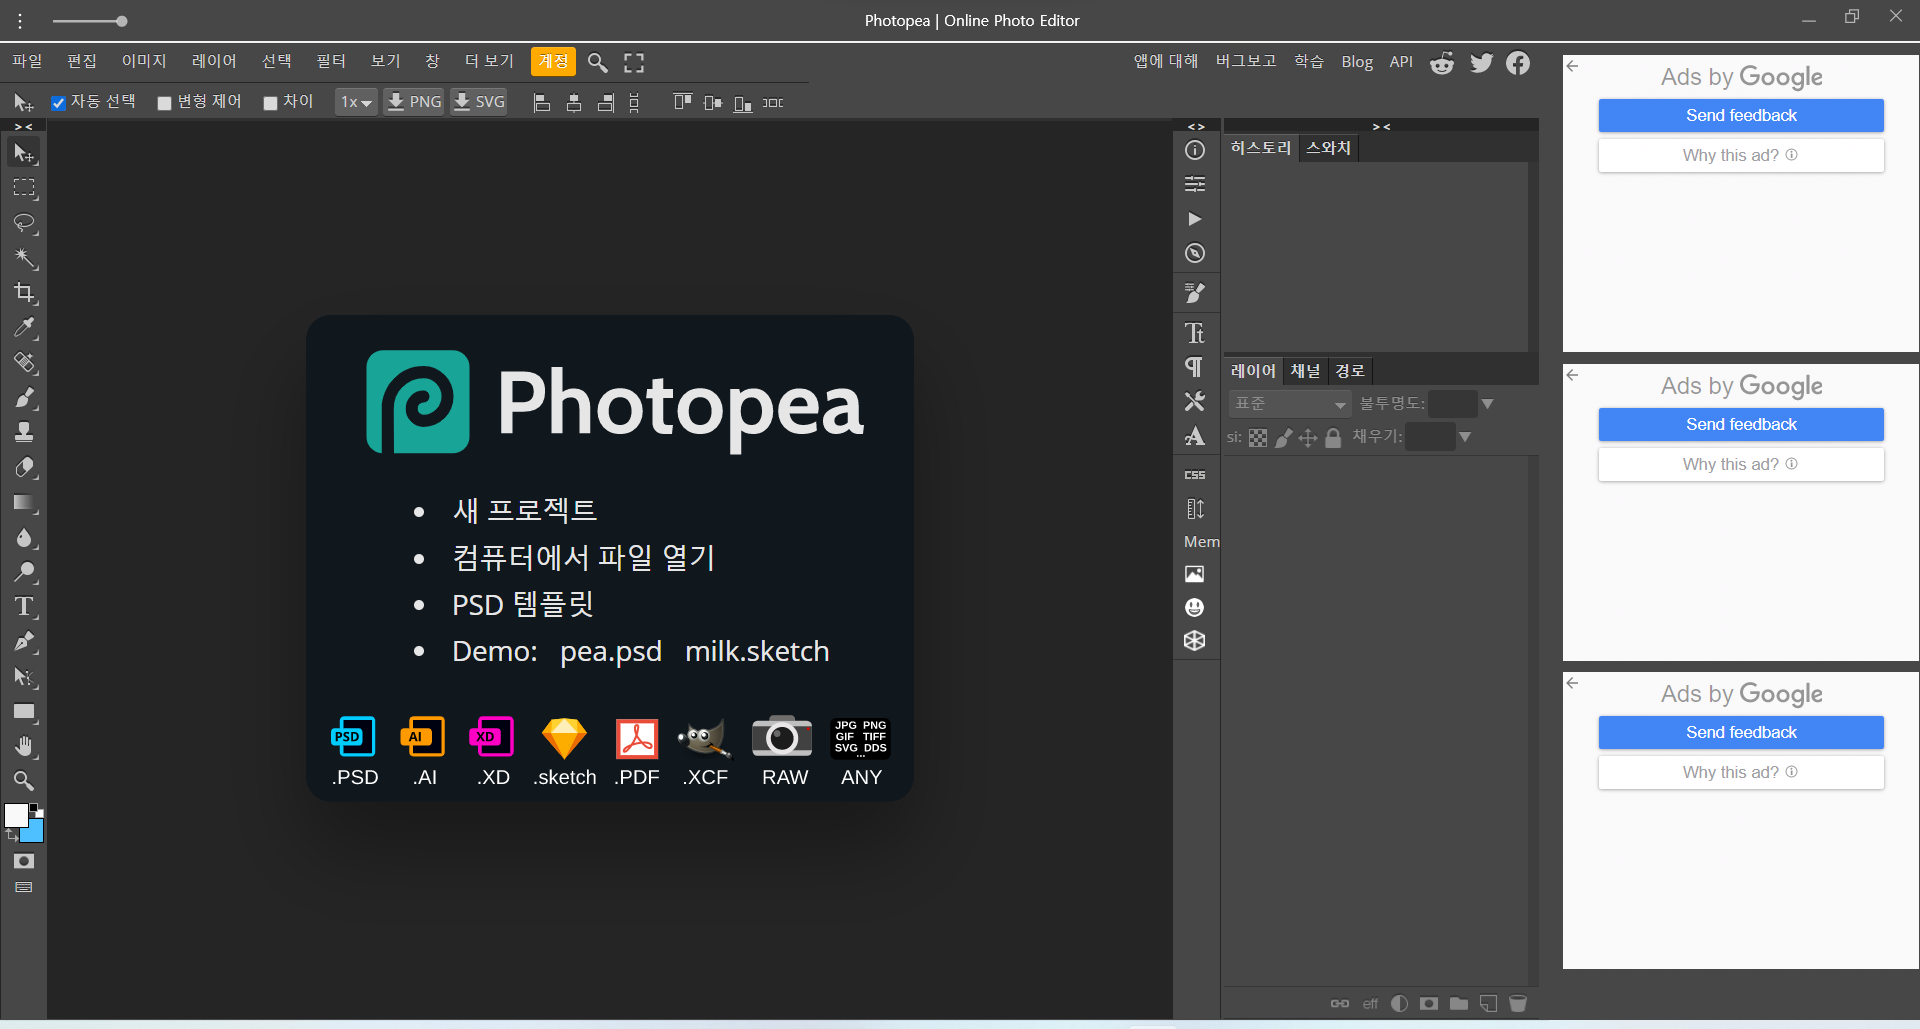
Task: Toggle lock image pixels brush icon
Action: pyautogui.click(x=1283, y=438)
